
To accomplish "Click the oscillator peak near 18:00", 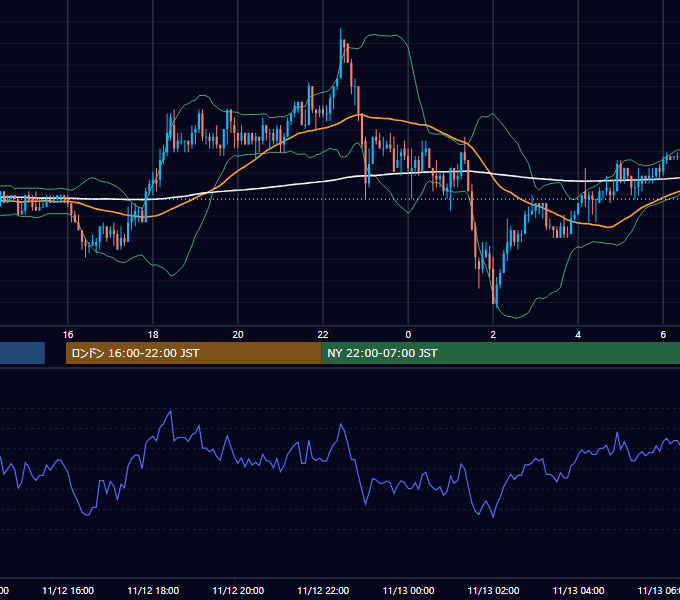I will coord(170,411).
